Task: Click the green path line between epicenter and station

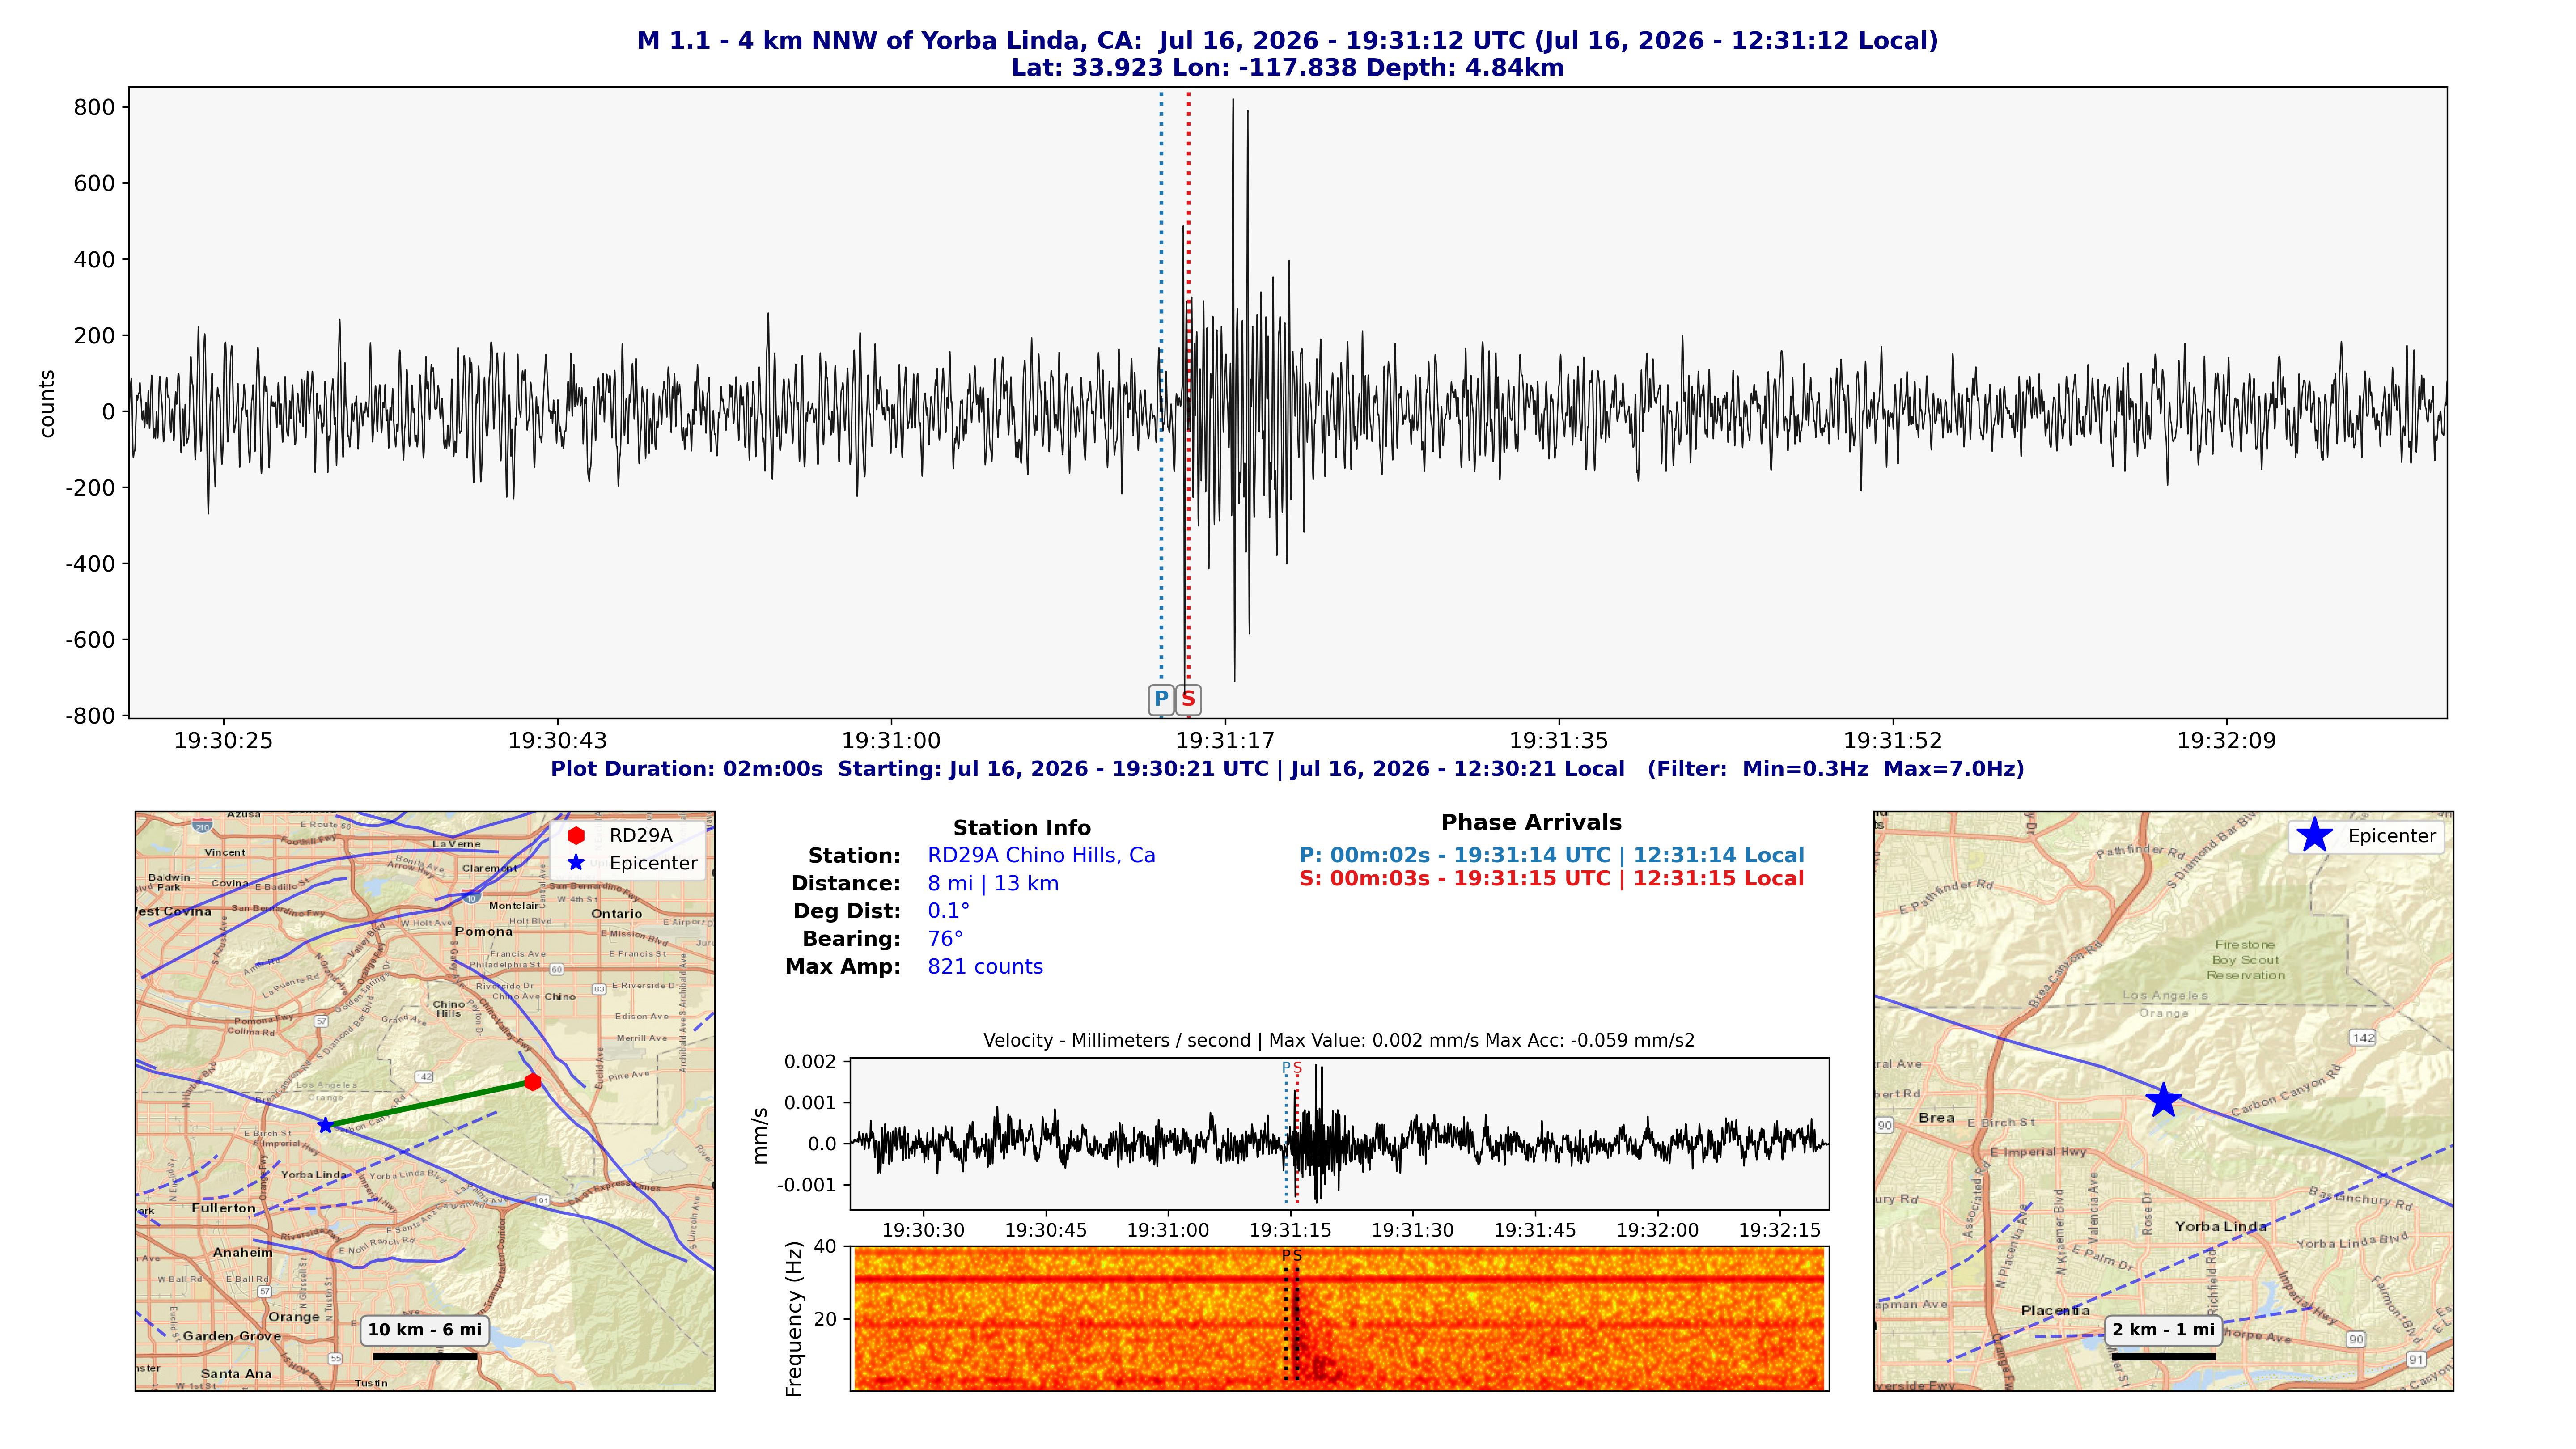Action: tap(429, 1104)
